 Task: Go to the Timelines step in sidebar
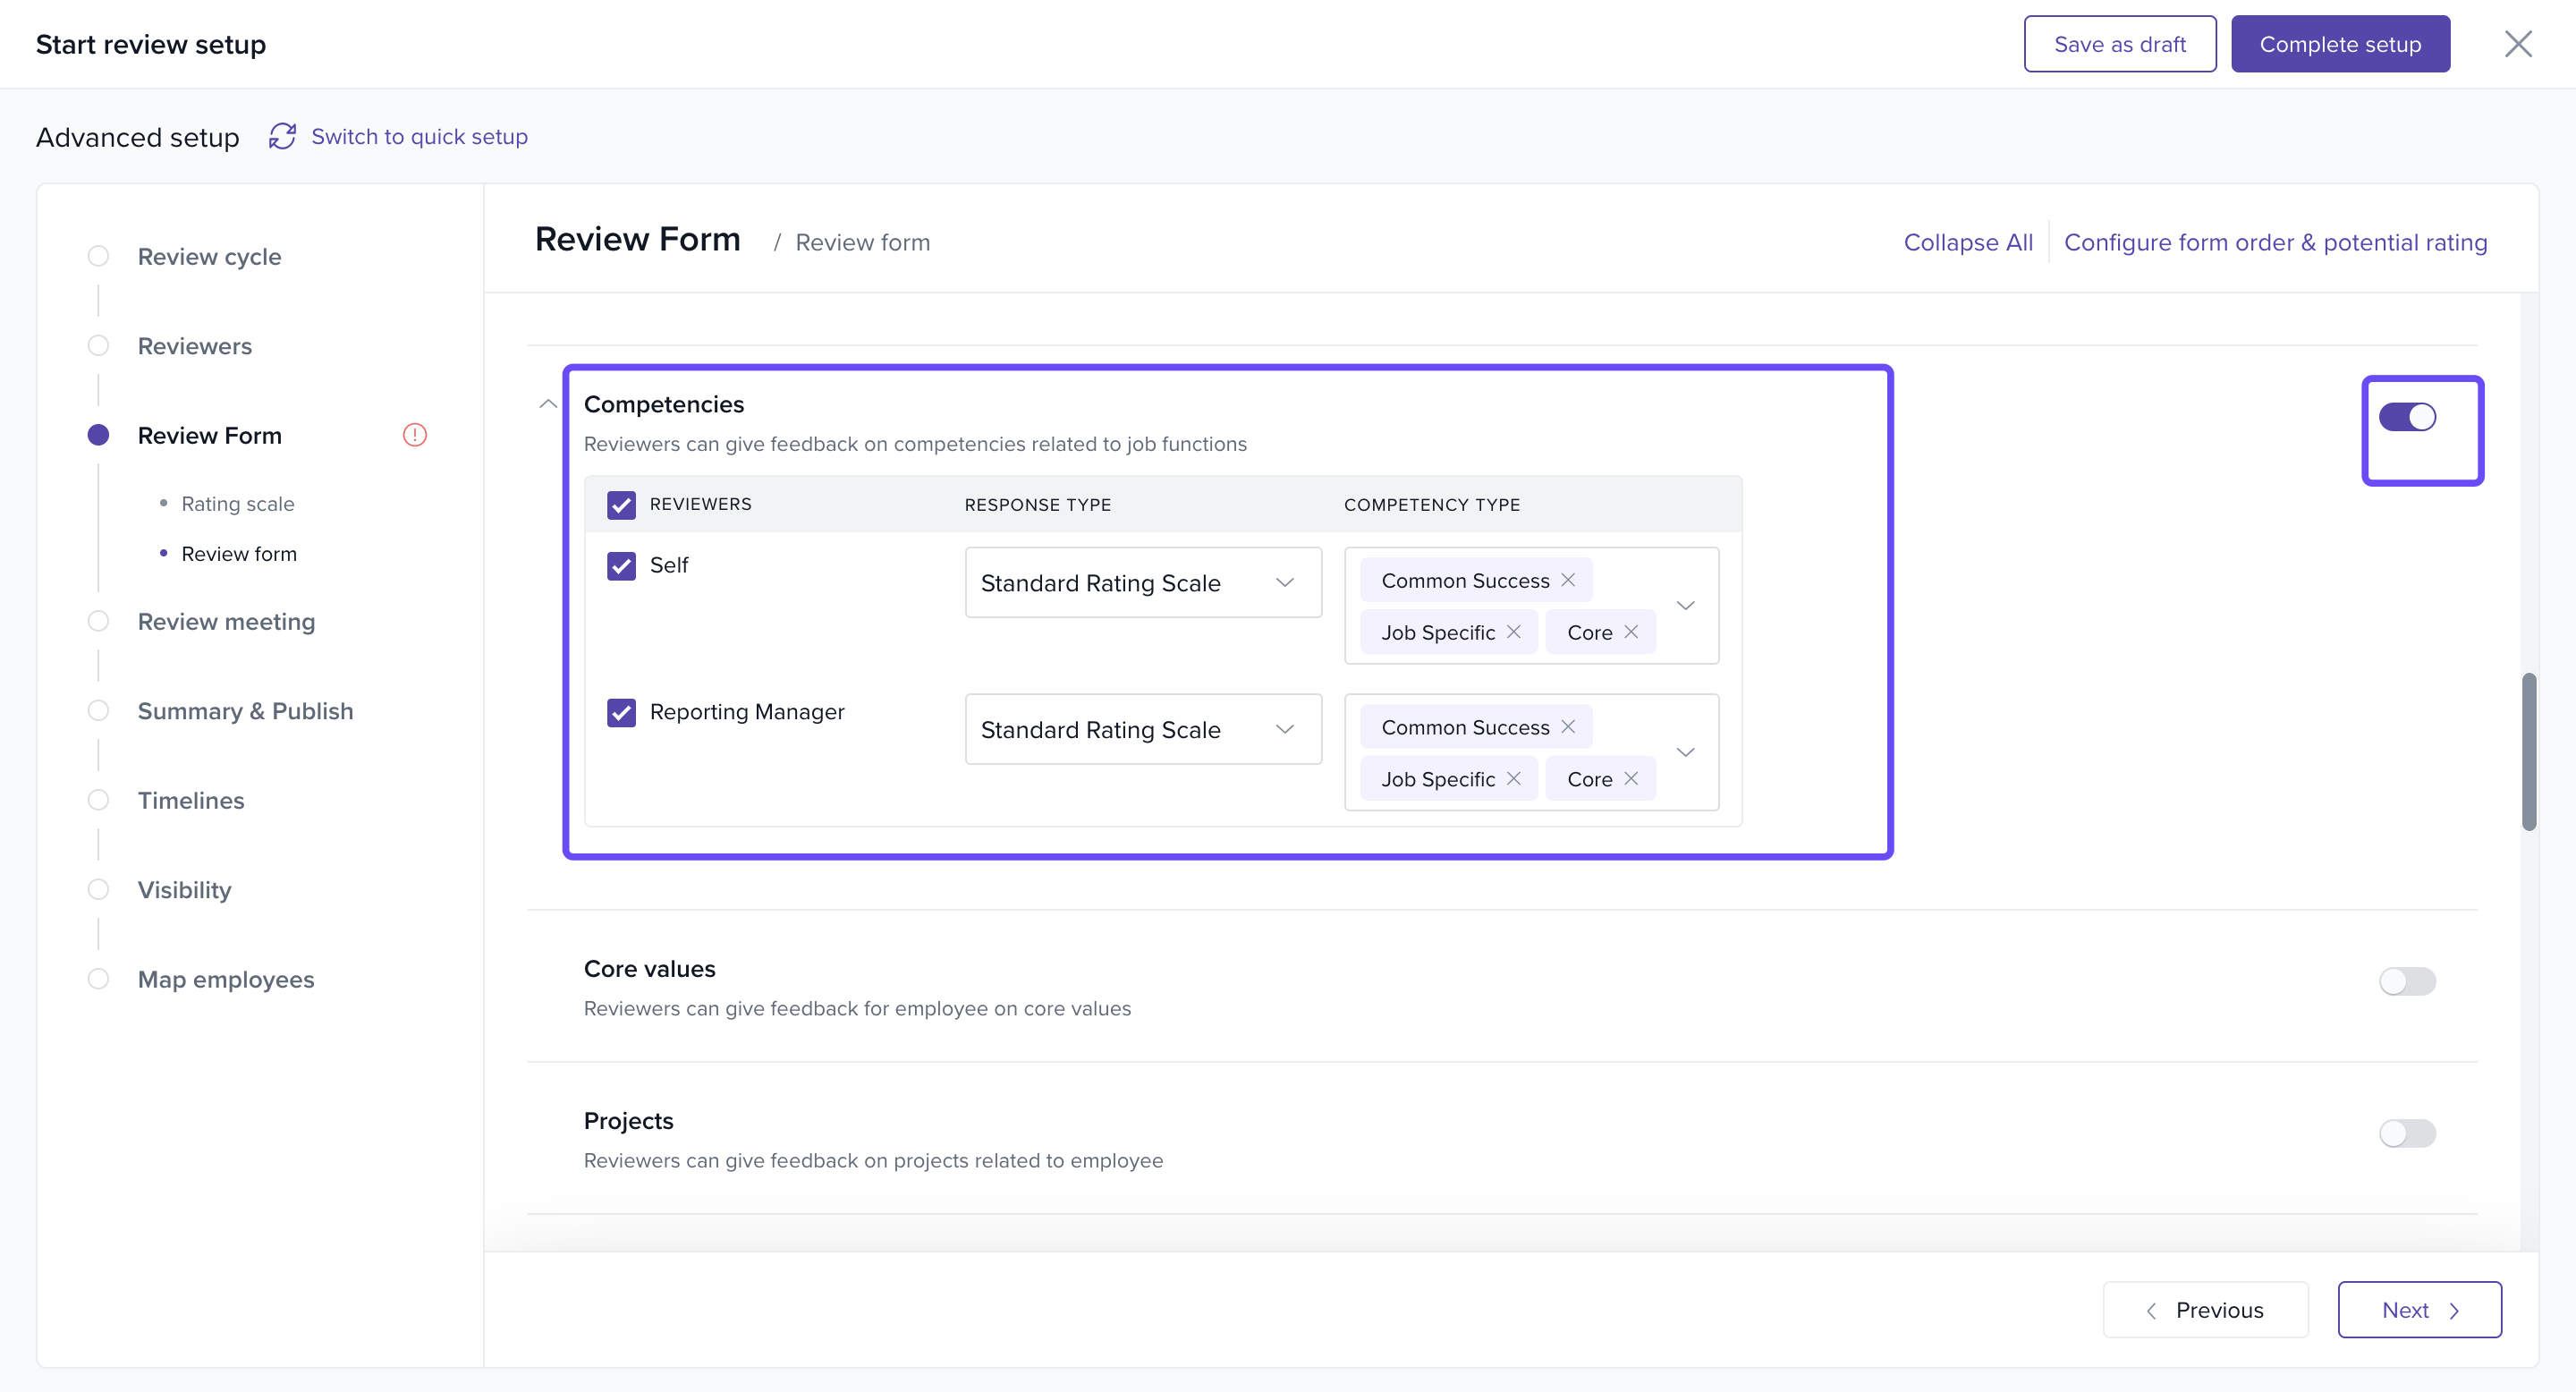tap(190, 800)
